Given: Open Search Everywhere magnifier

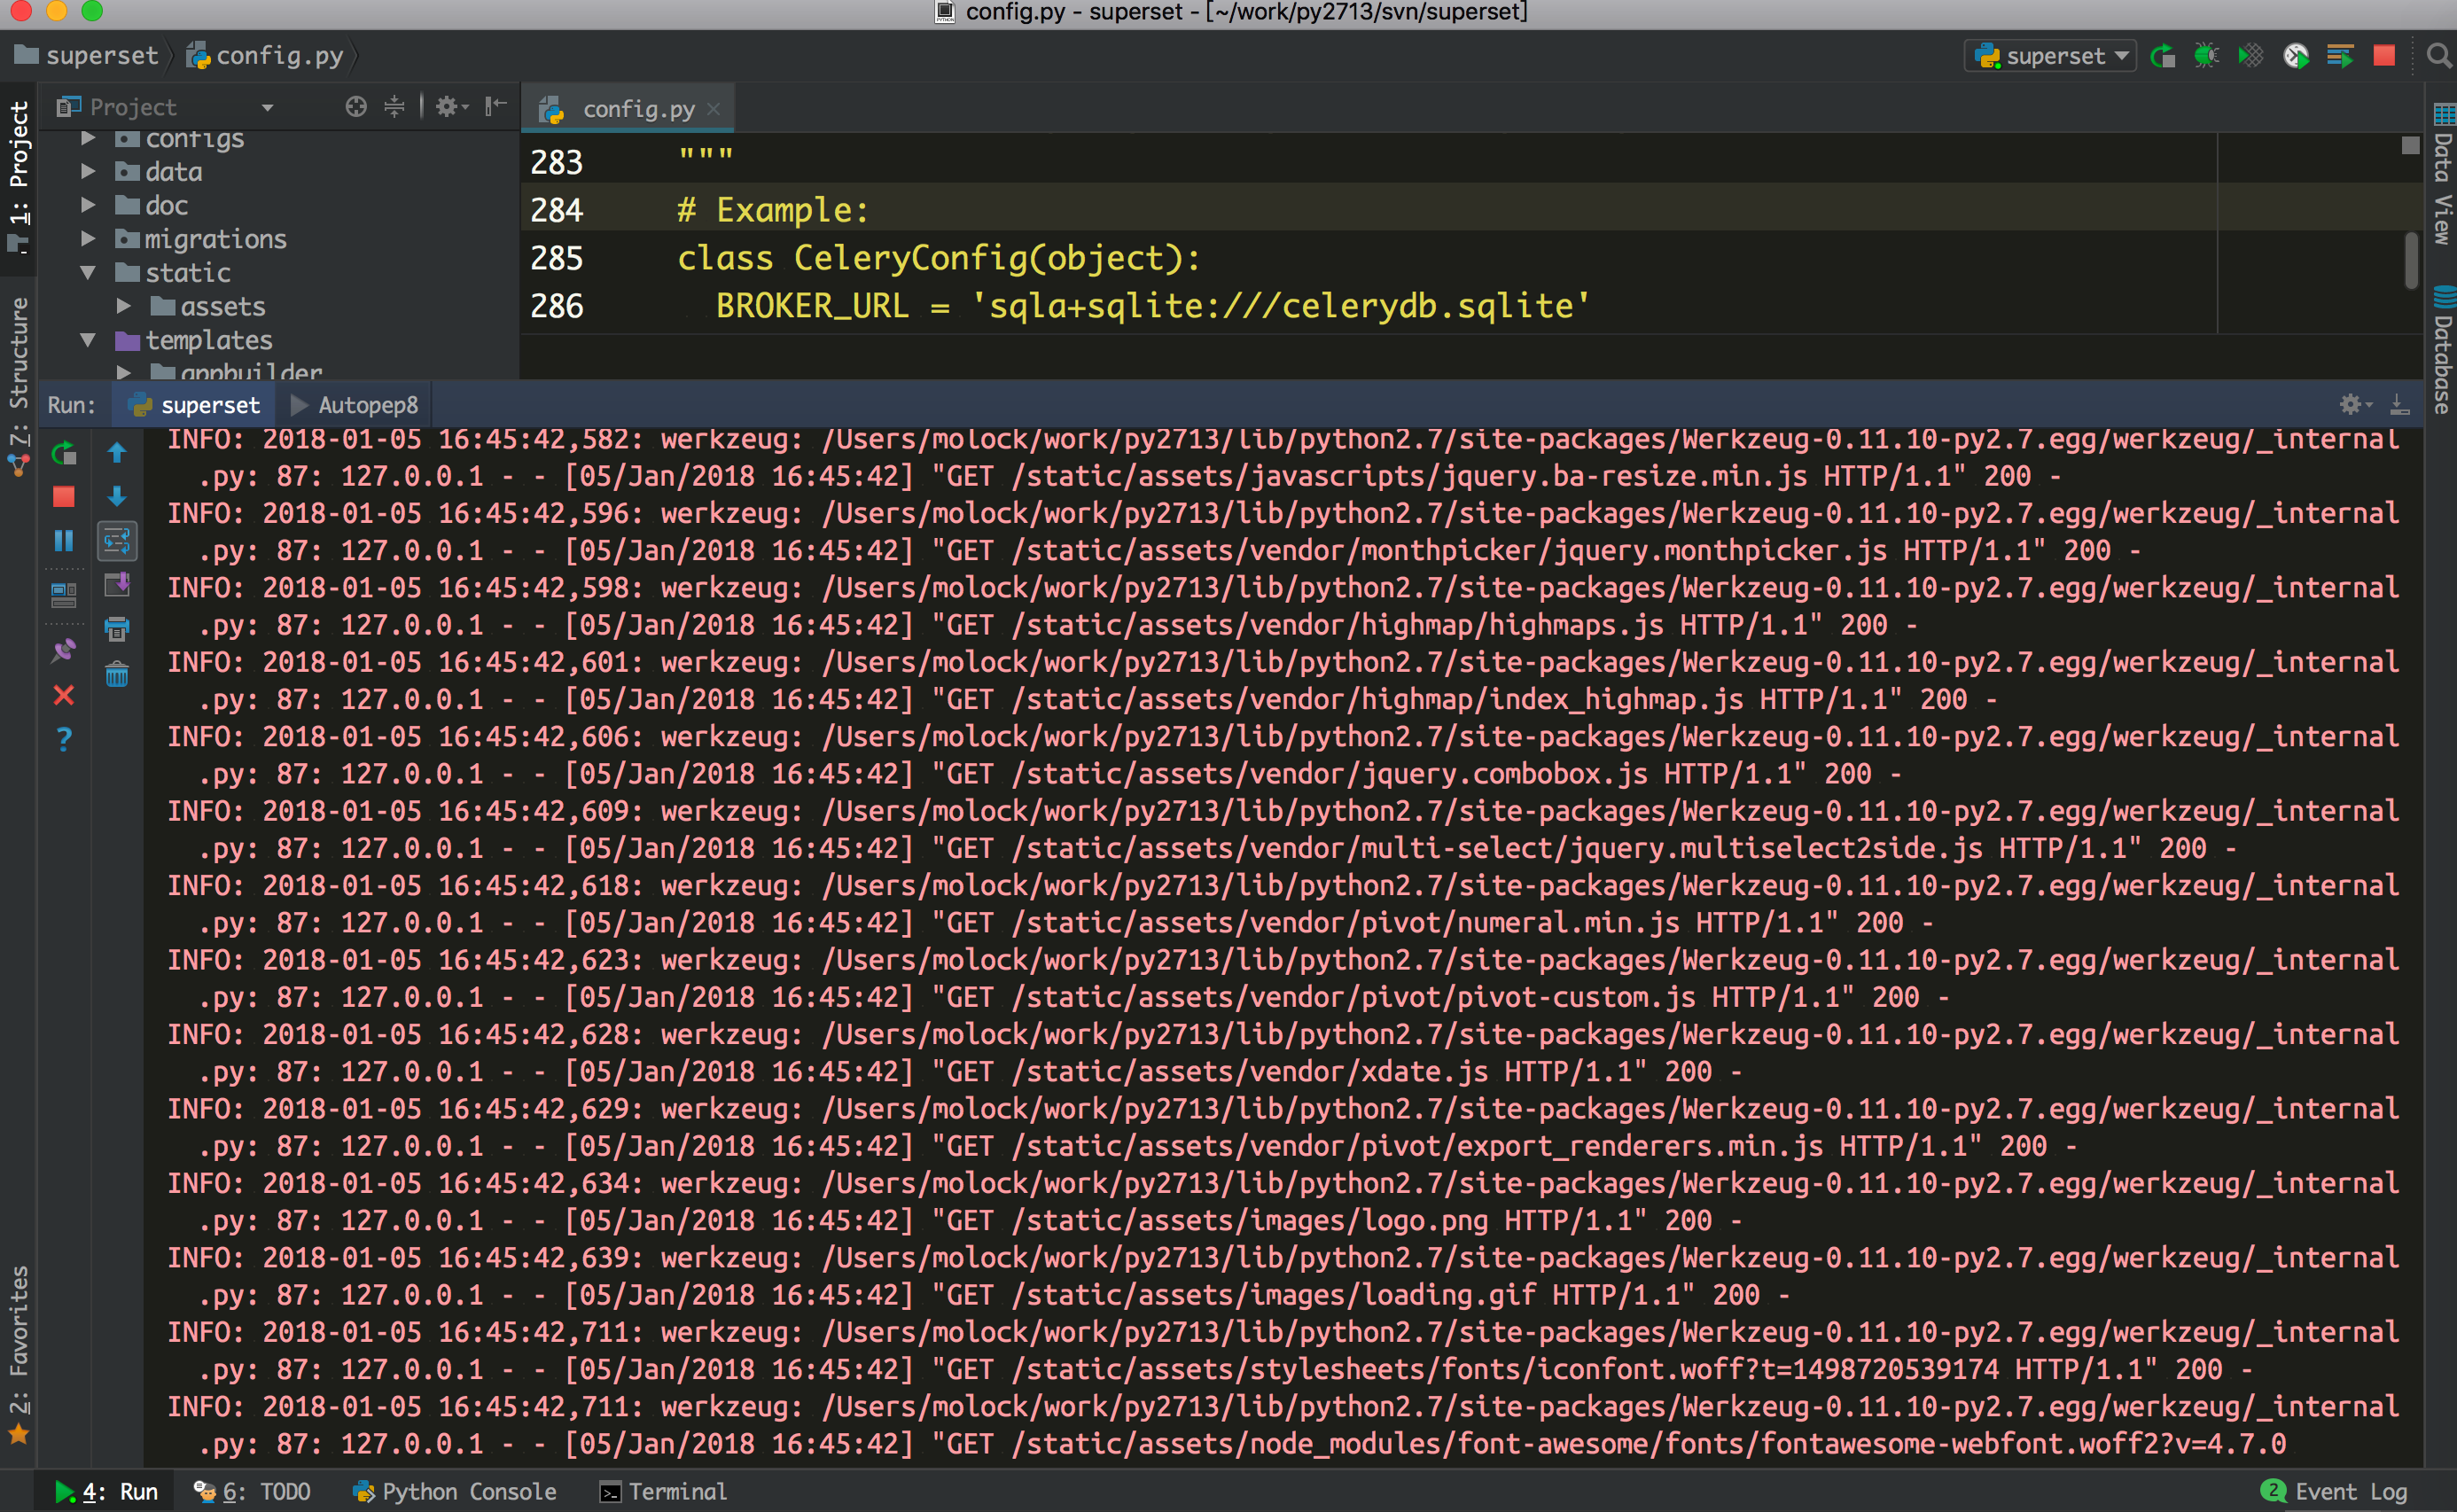Looking at the screenshot, I should tap(2438, 56).
